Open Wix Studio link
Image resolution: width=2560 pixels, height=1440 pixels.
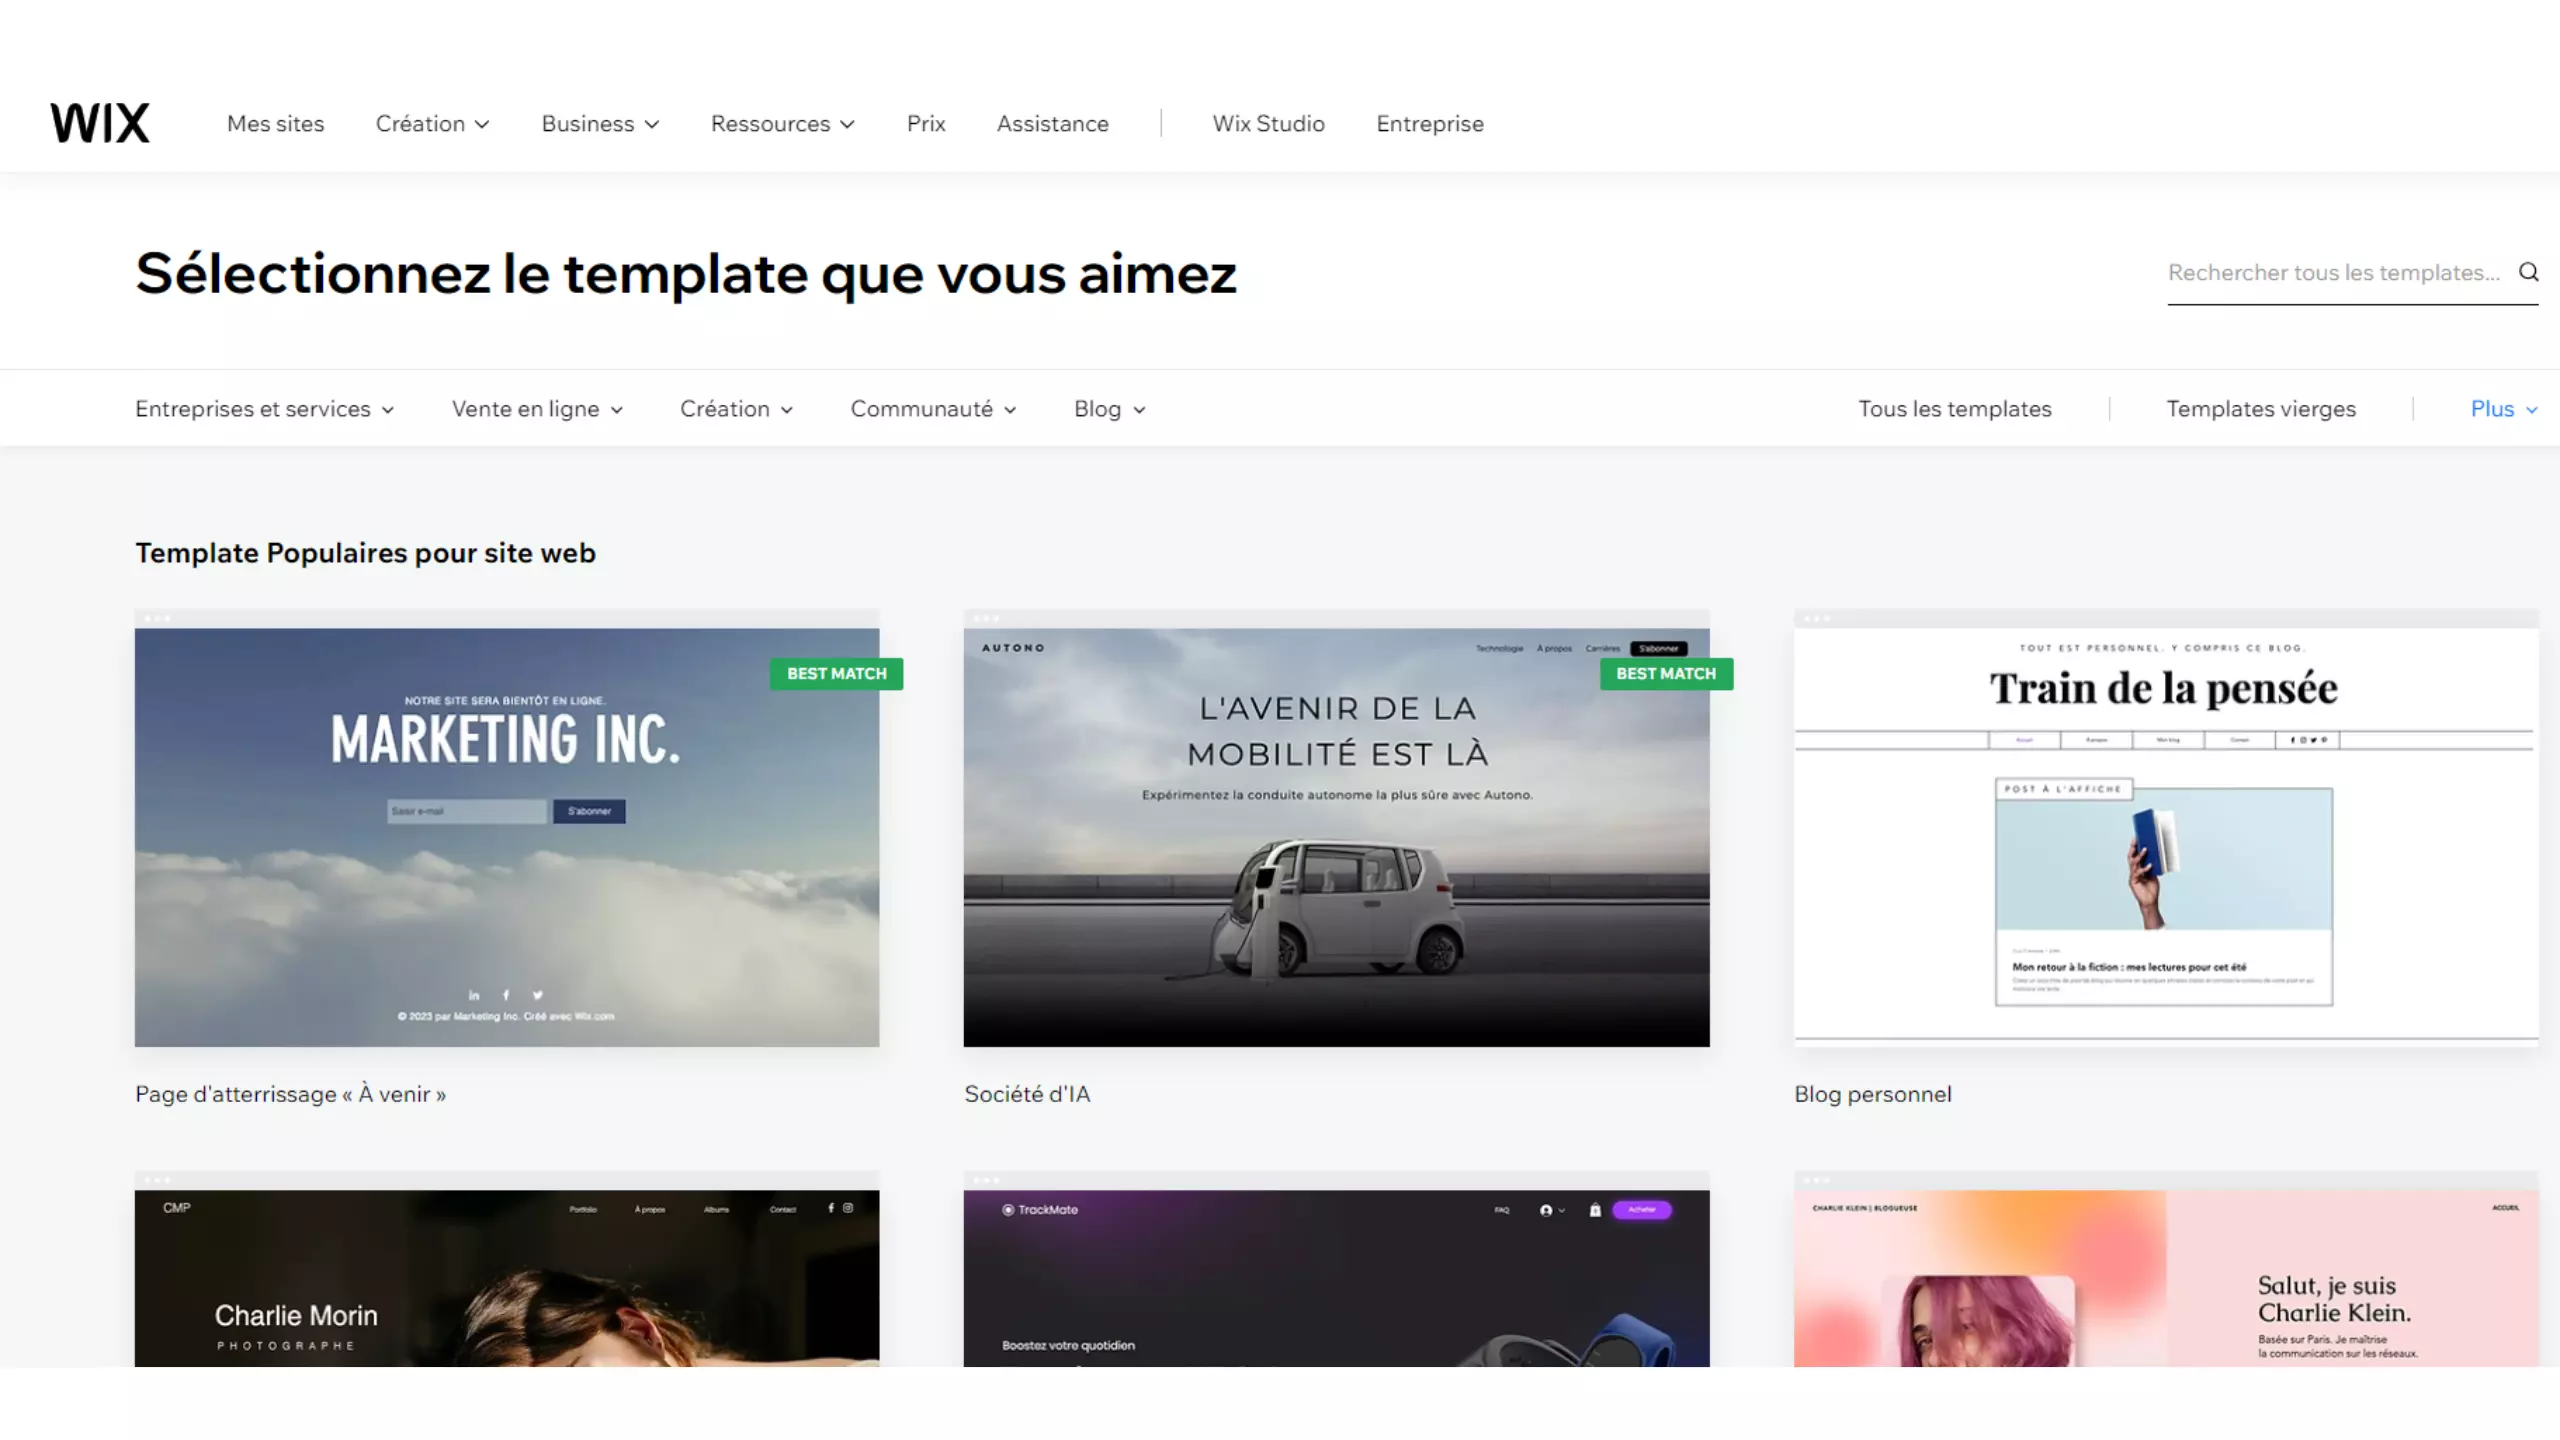(x=1268, y=124)
